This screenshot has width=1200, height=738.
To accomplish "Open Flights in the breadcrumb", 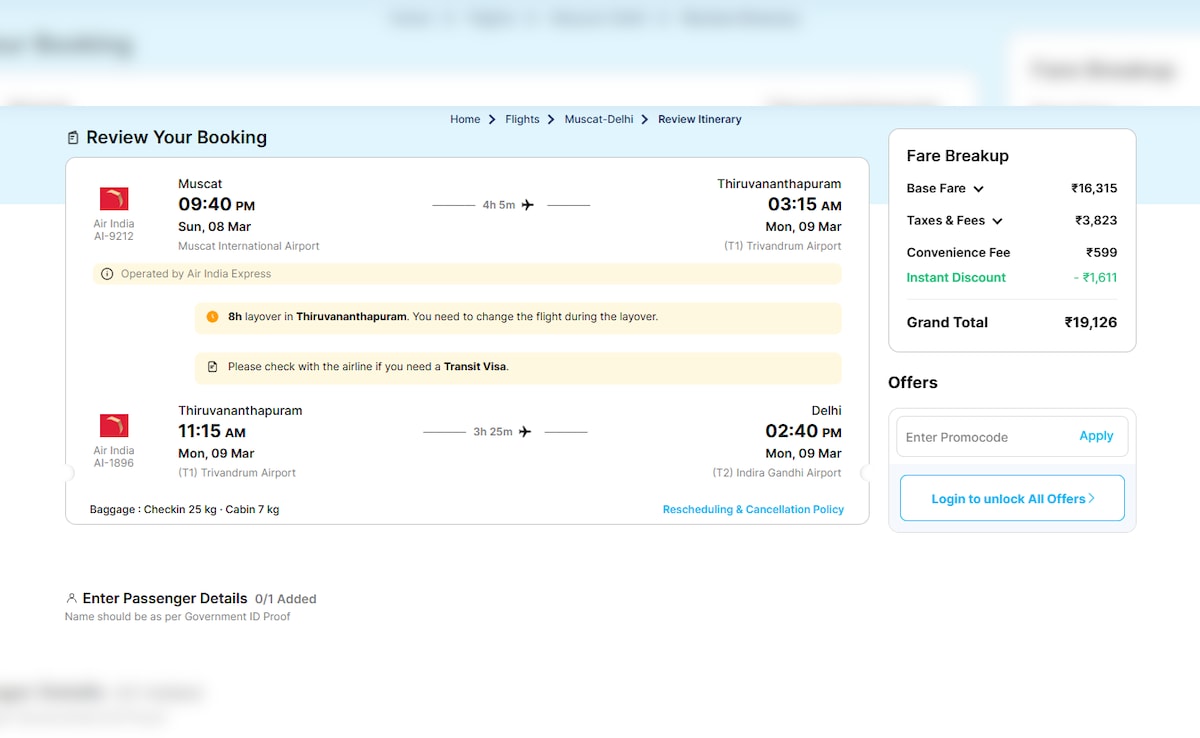I will tap(522, 119).
